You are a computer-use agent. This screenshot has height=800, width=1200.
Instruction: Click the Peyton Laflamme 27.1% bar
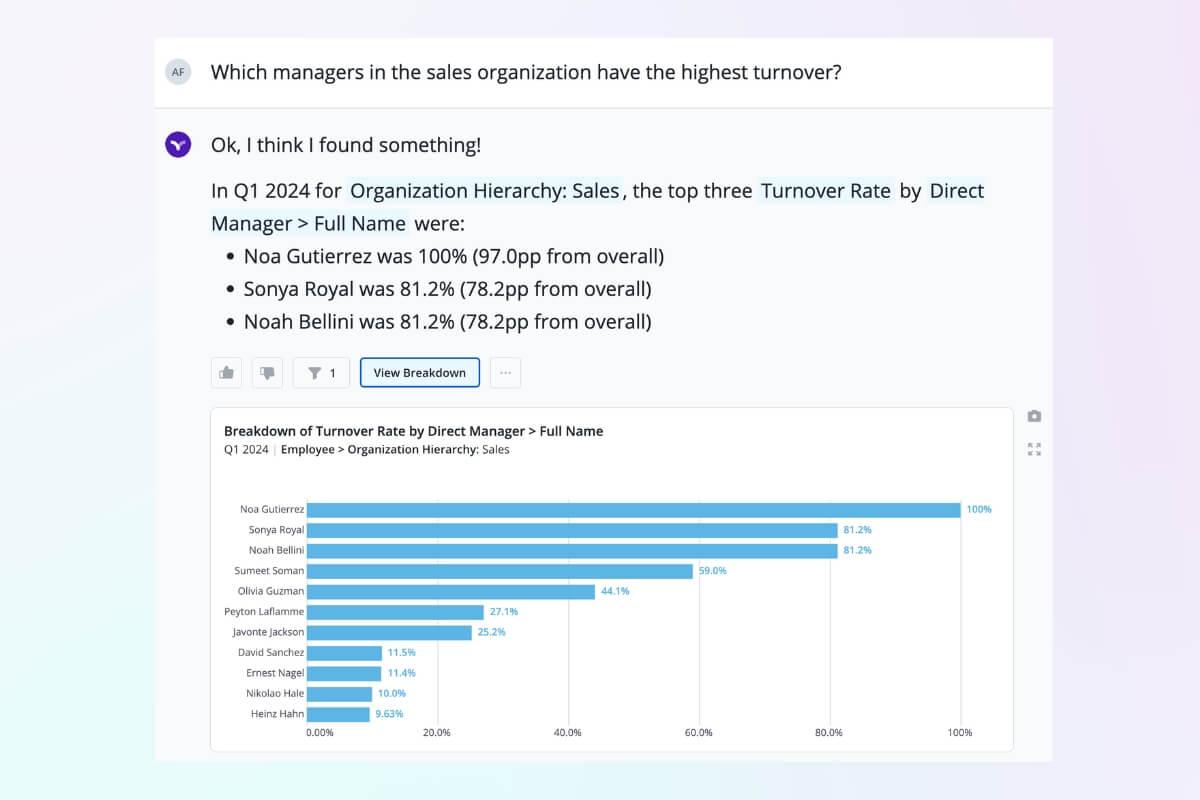395,612
